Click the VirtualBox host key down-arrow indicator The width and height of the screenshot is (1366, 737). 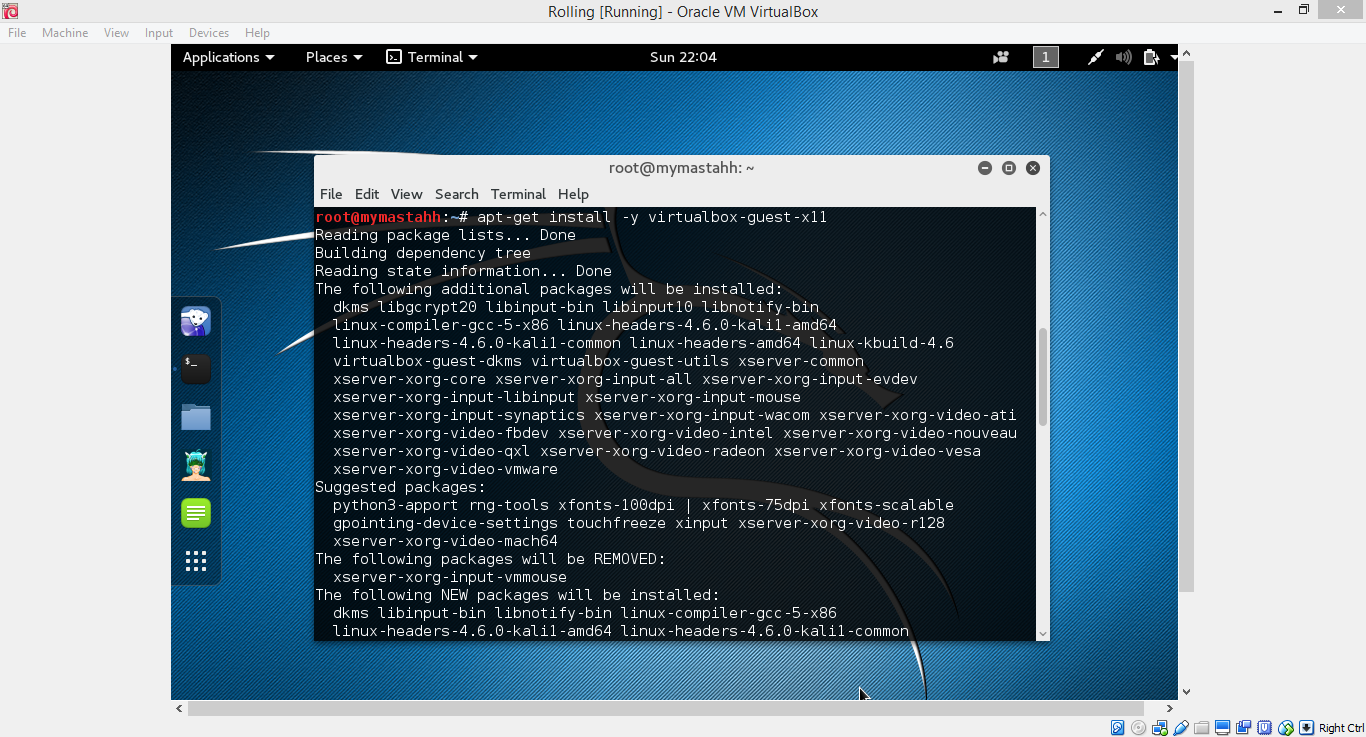point(1307,728)
